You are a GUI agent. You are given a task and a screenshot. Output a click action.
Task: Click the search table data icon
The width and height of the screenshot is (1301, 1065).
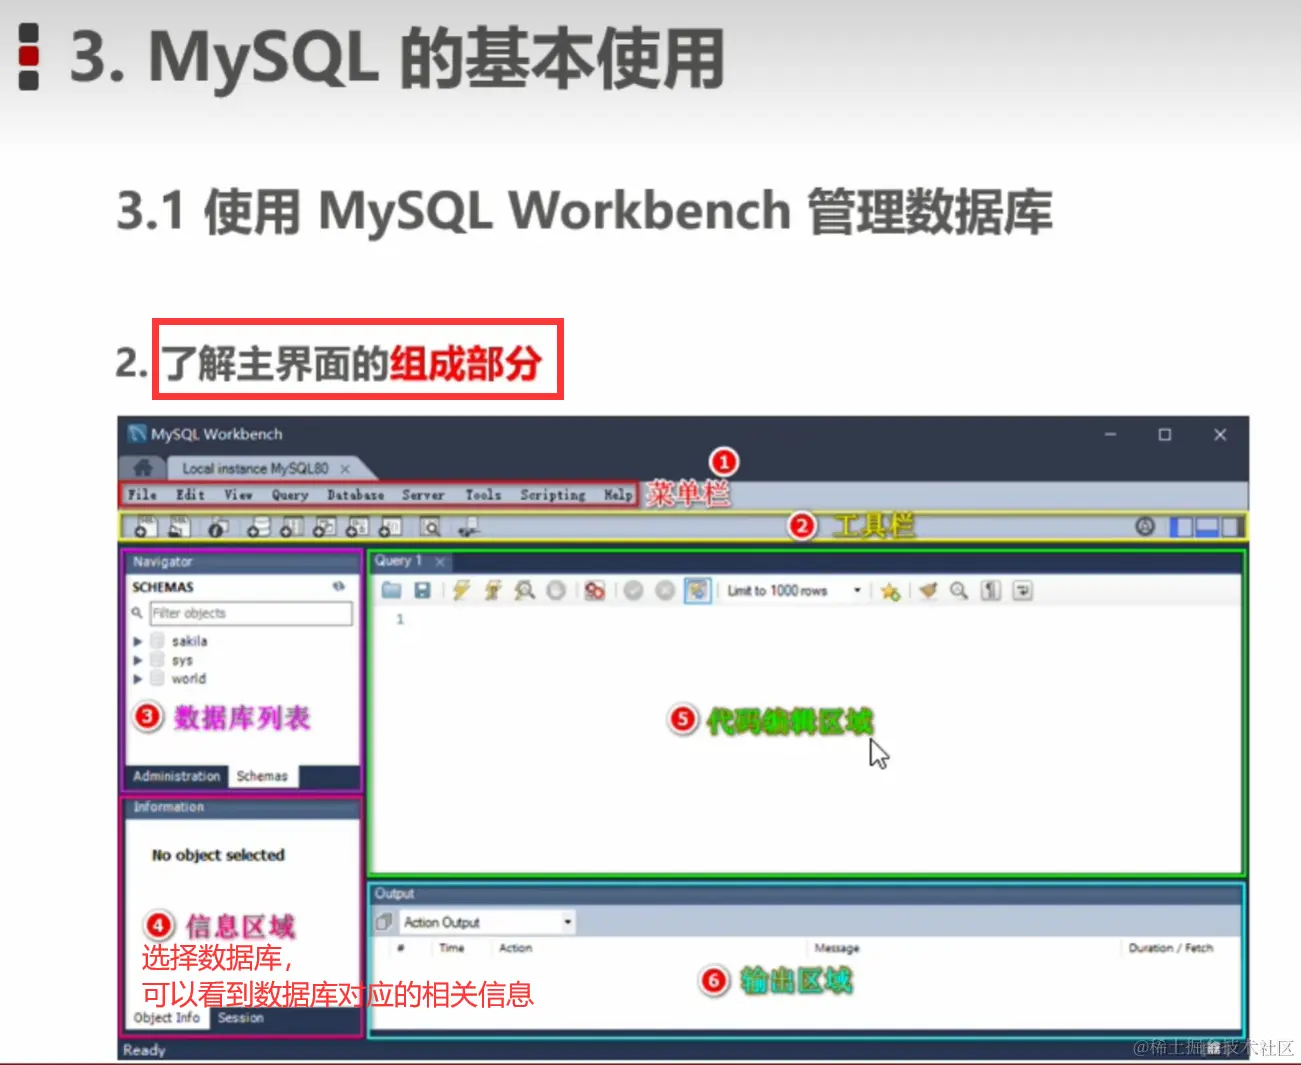click(x=430, y=526)
